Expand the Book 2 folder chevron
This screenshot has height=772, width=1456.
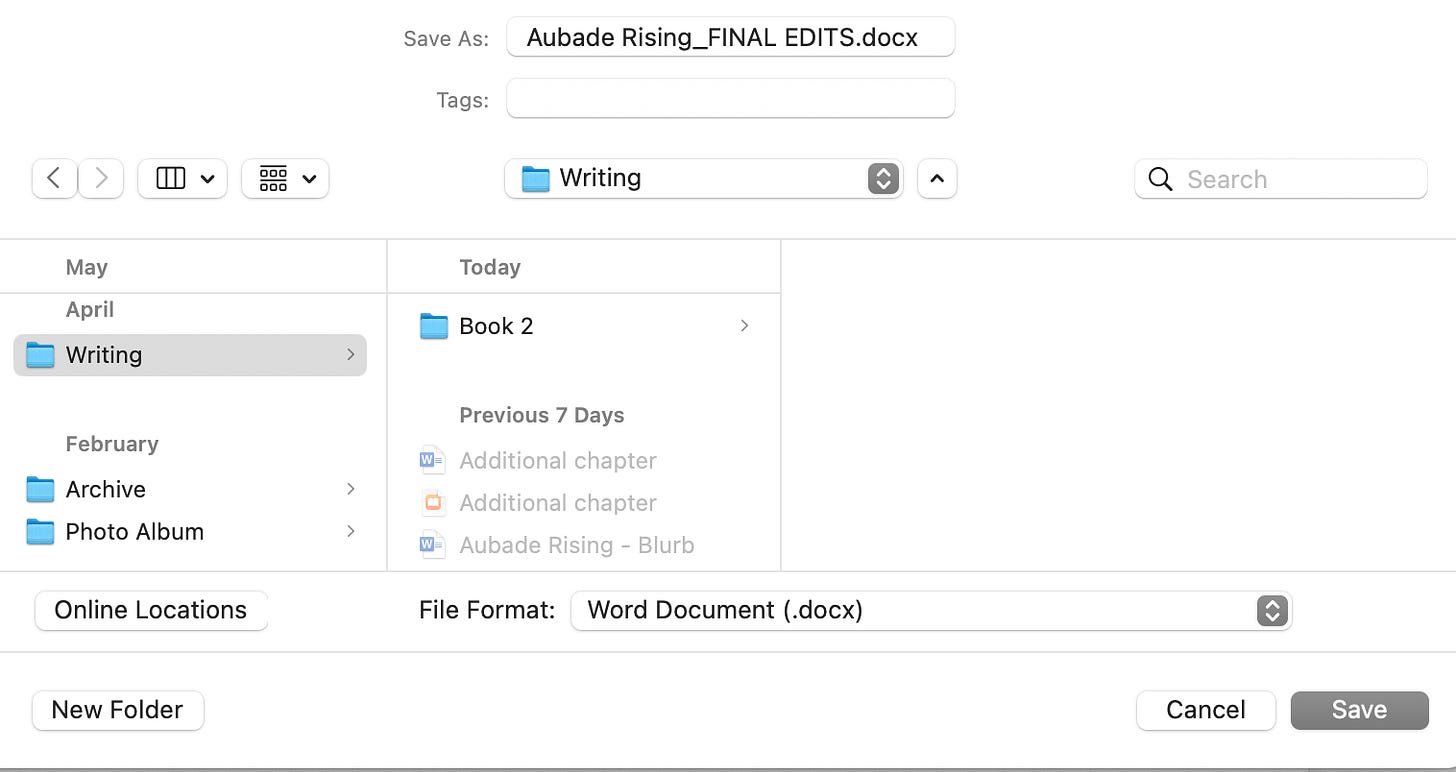pyautogui.click(x=744, y=326)
